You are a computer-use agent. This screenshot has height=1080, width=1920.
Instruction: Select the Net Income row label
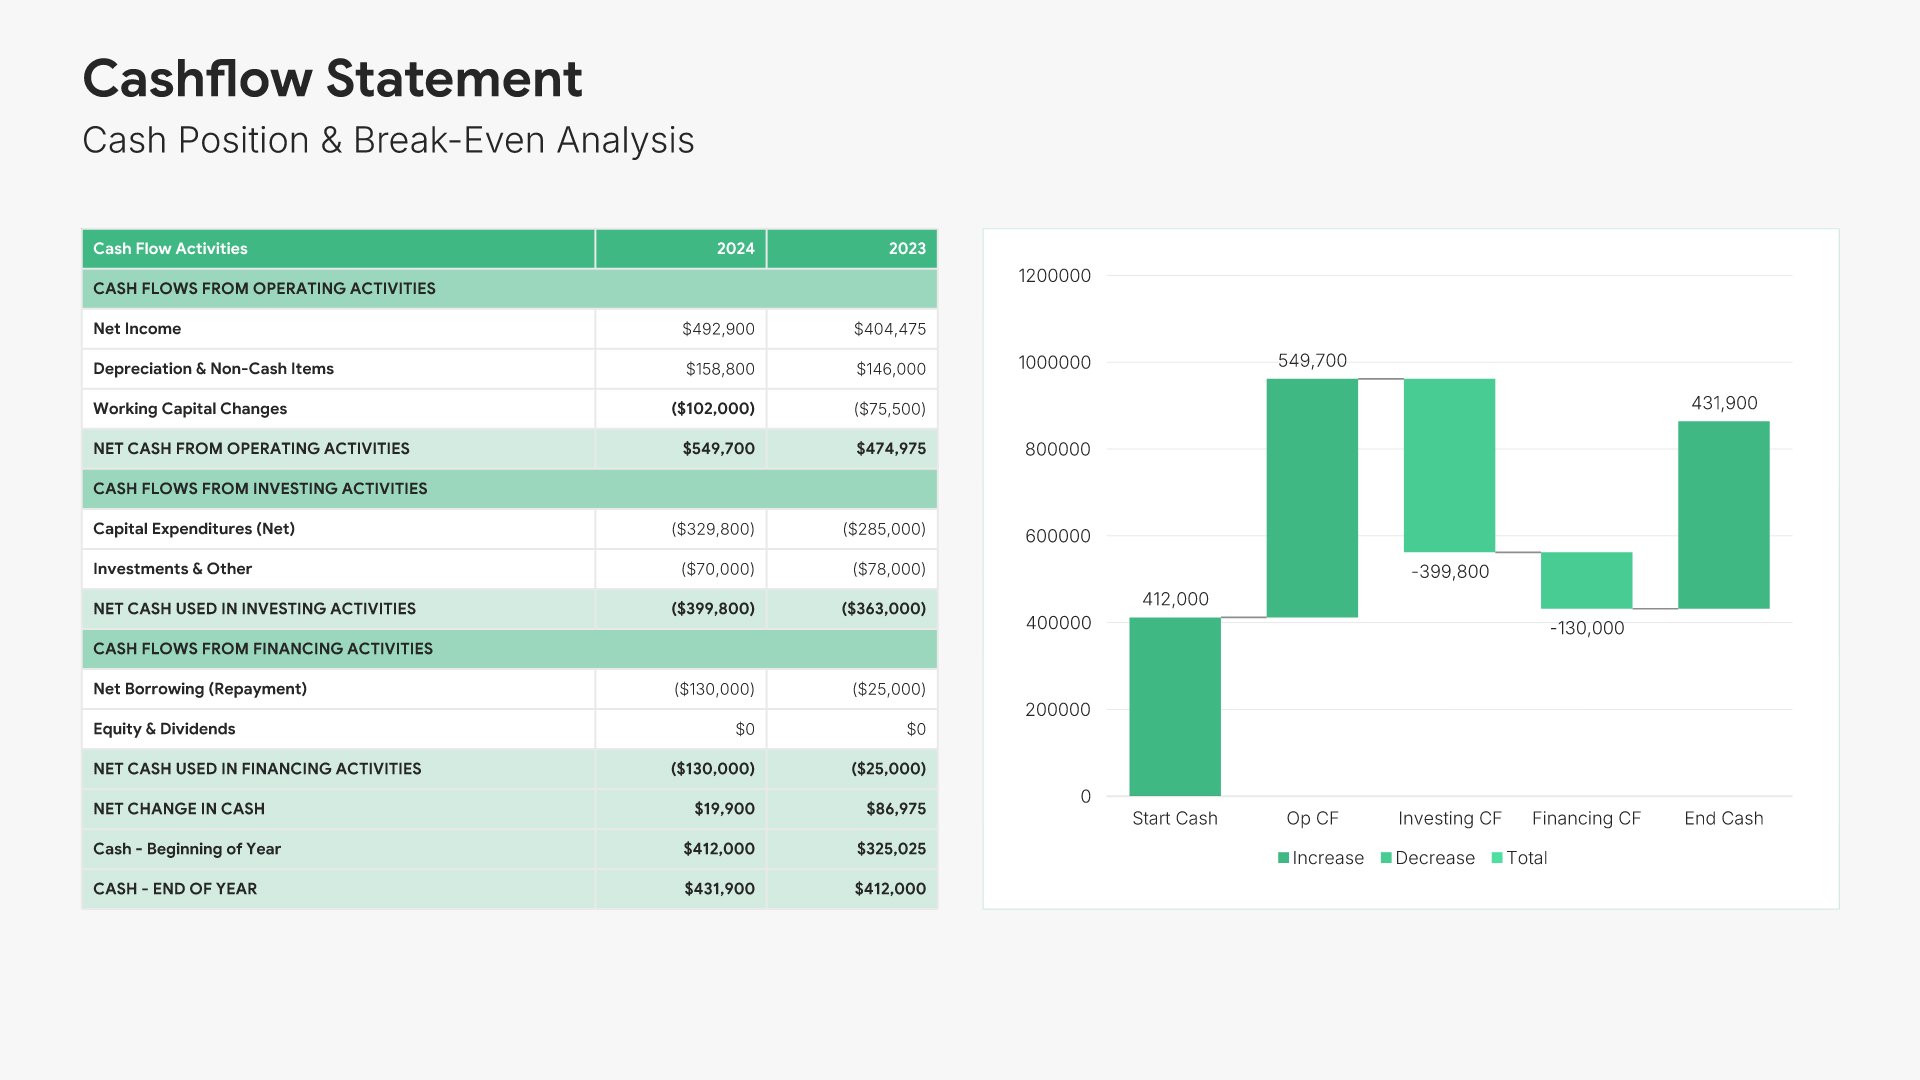[137, 329]
